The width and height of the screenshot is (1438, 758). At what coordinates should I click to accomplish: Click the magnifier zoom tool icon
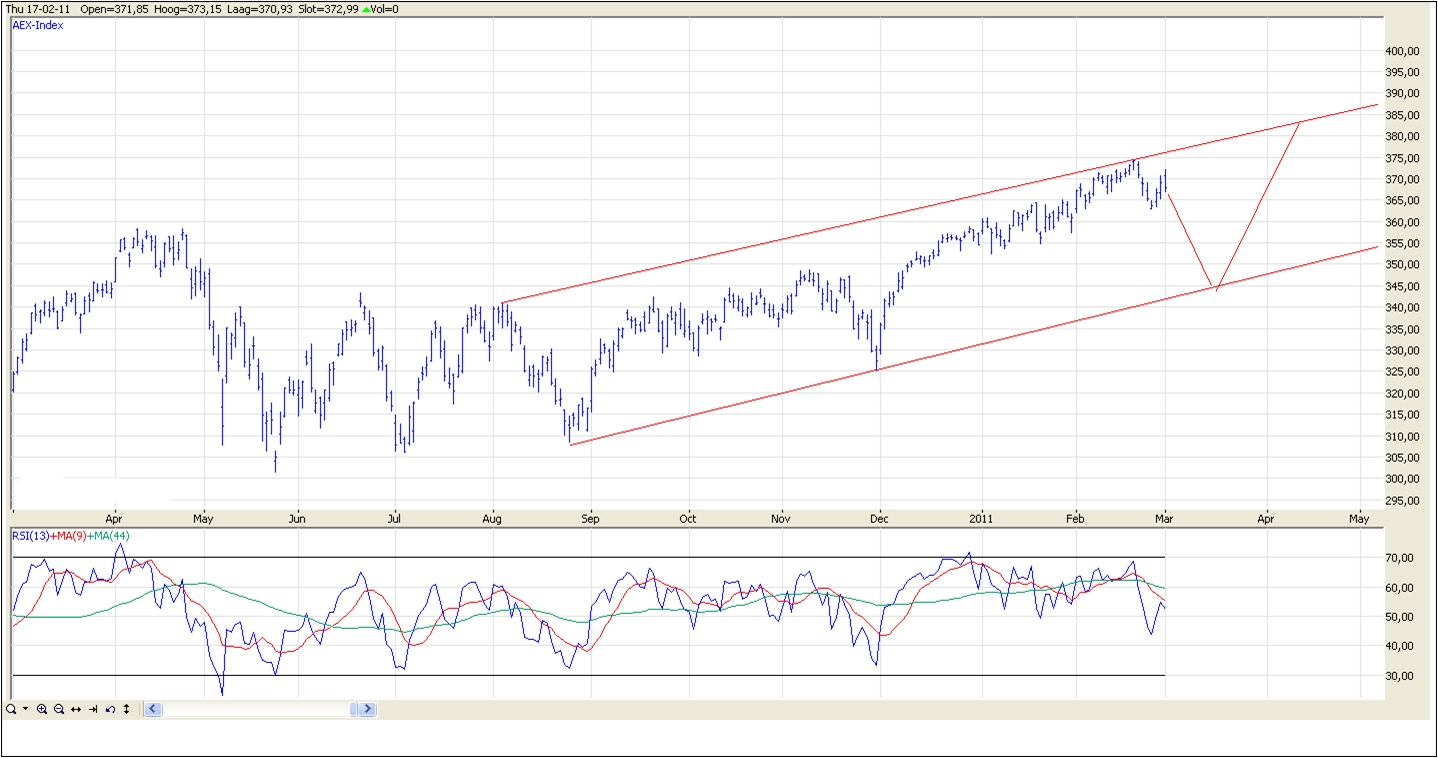pos(10,709)
